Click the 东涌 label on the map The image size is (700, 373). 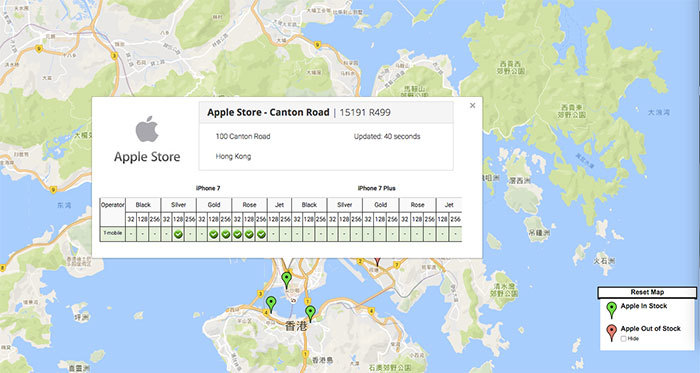(64, 206)
